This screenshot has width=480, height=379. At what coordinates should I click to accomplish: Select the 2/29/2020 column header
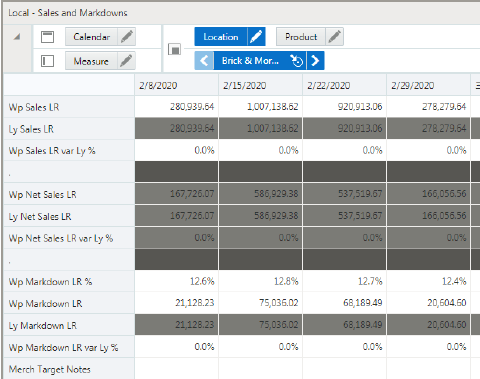(x=429, y=85)
